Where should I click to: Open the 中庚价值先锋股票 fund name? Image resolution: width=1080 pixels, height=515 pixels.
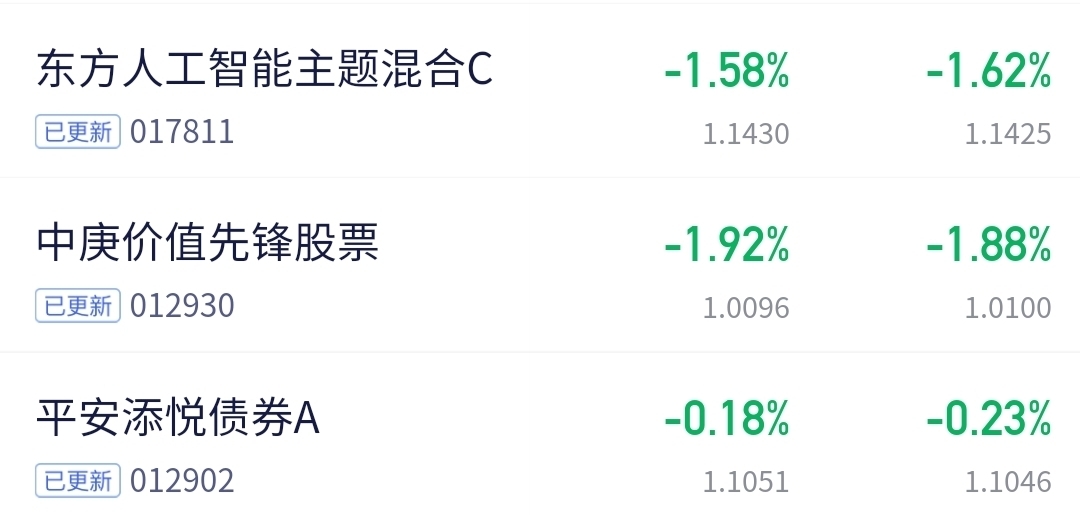pos(207,243)
